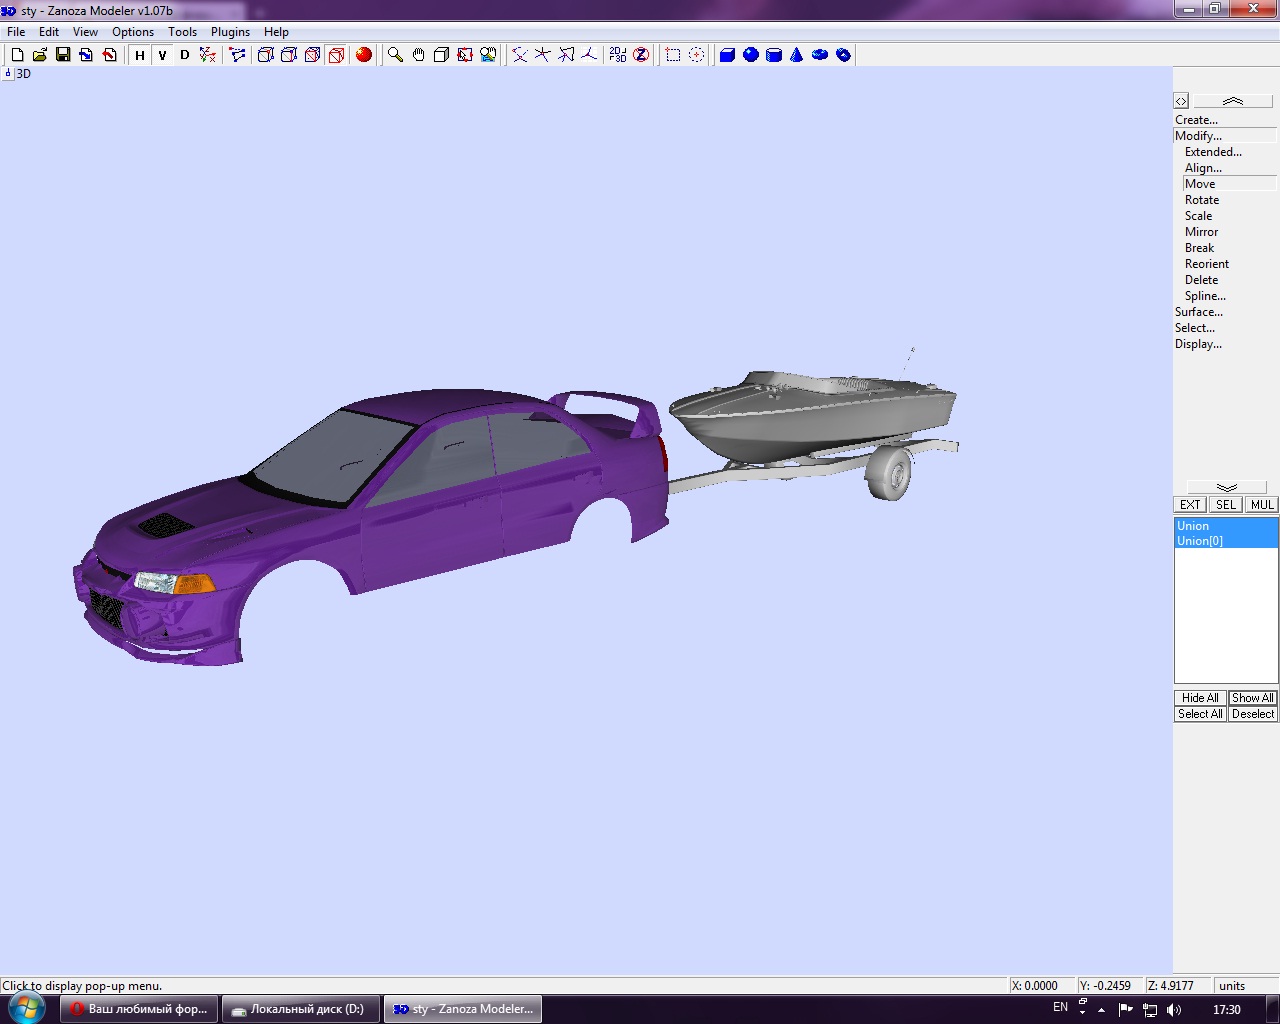Create a blue cylinder primitive
Screen dimensions: 1280x1024
point(773,55)
